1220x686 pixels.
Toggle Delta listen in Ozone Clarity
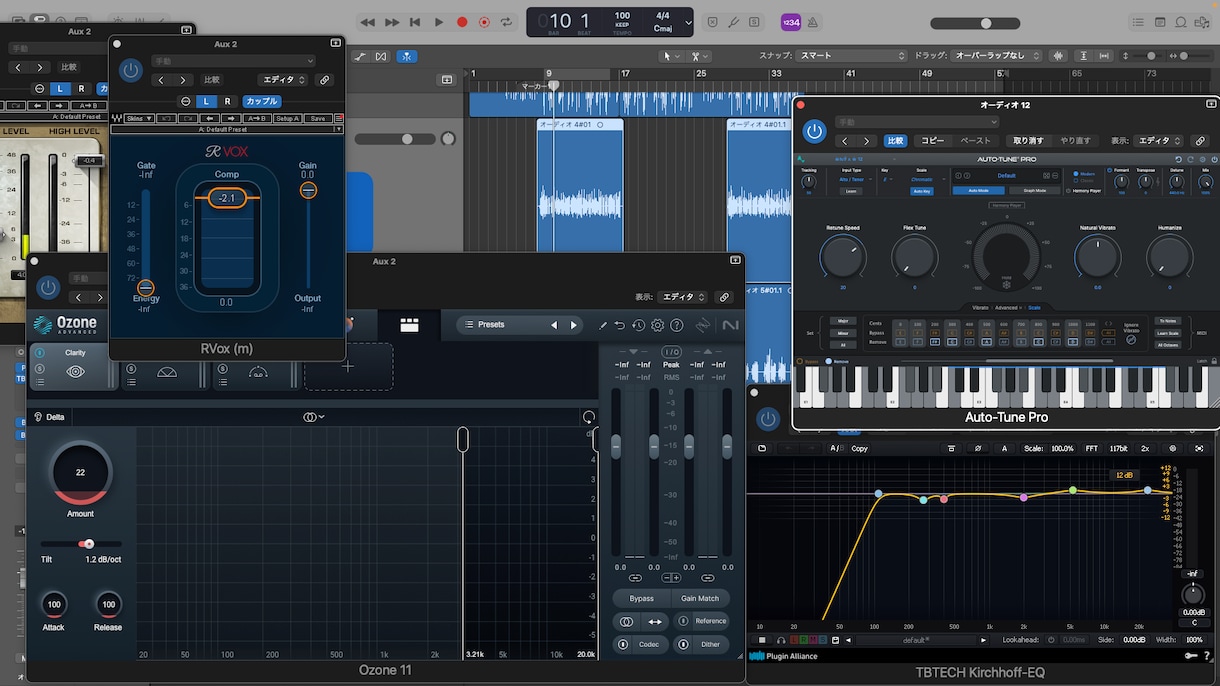[49, 417]
